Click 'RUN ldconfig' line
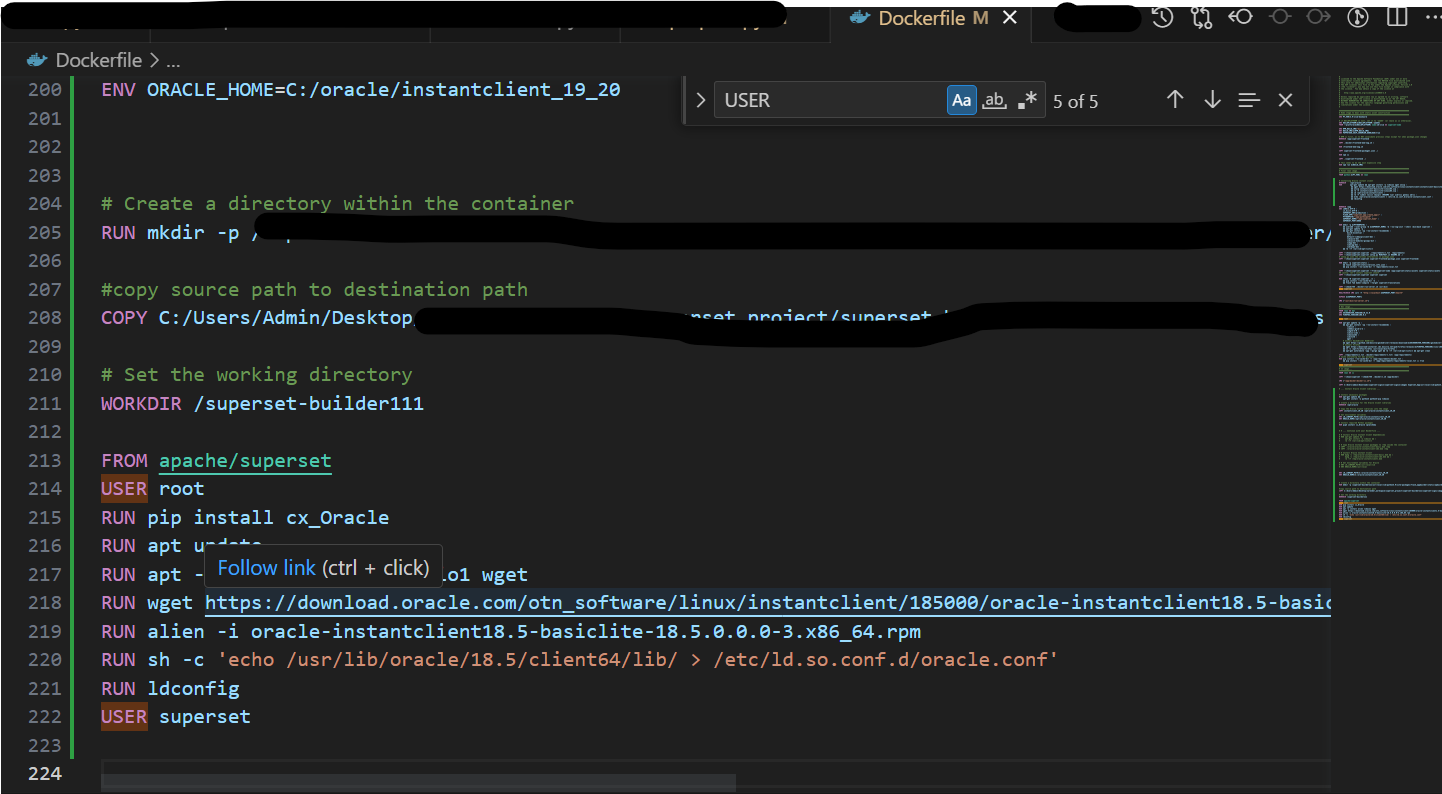 click(170, 689)
